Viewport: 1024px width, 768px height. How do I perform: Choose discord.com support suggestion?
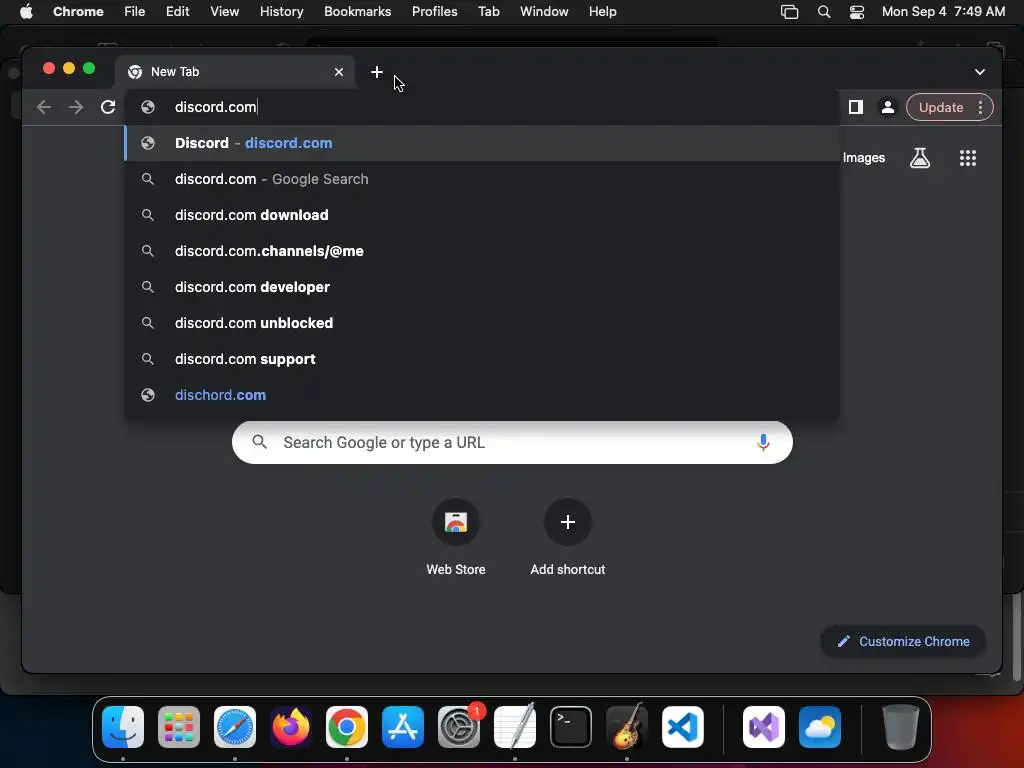(482, 359)
